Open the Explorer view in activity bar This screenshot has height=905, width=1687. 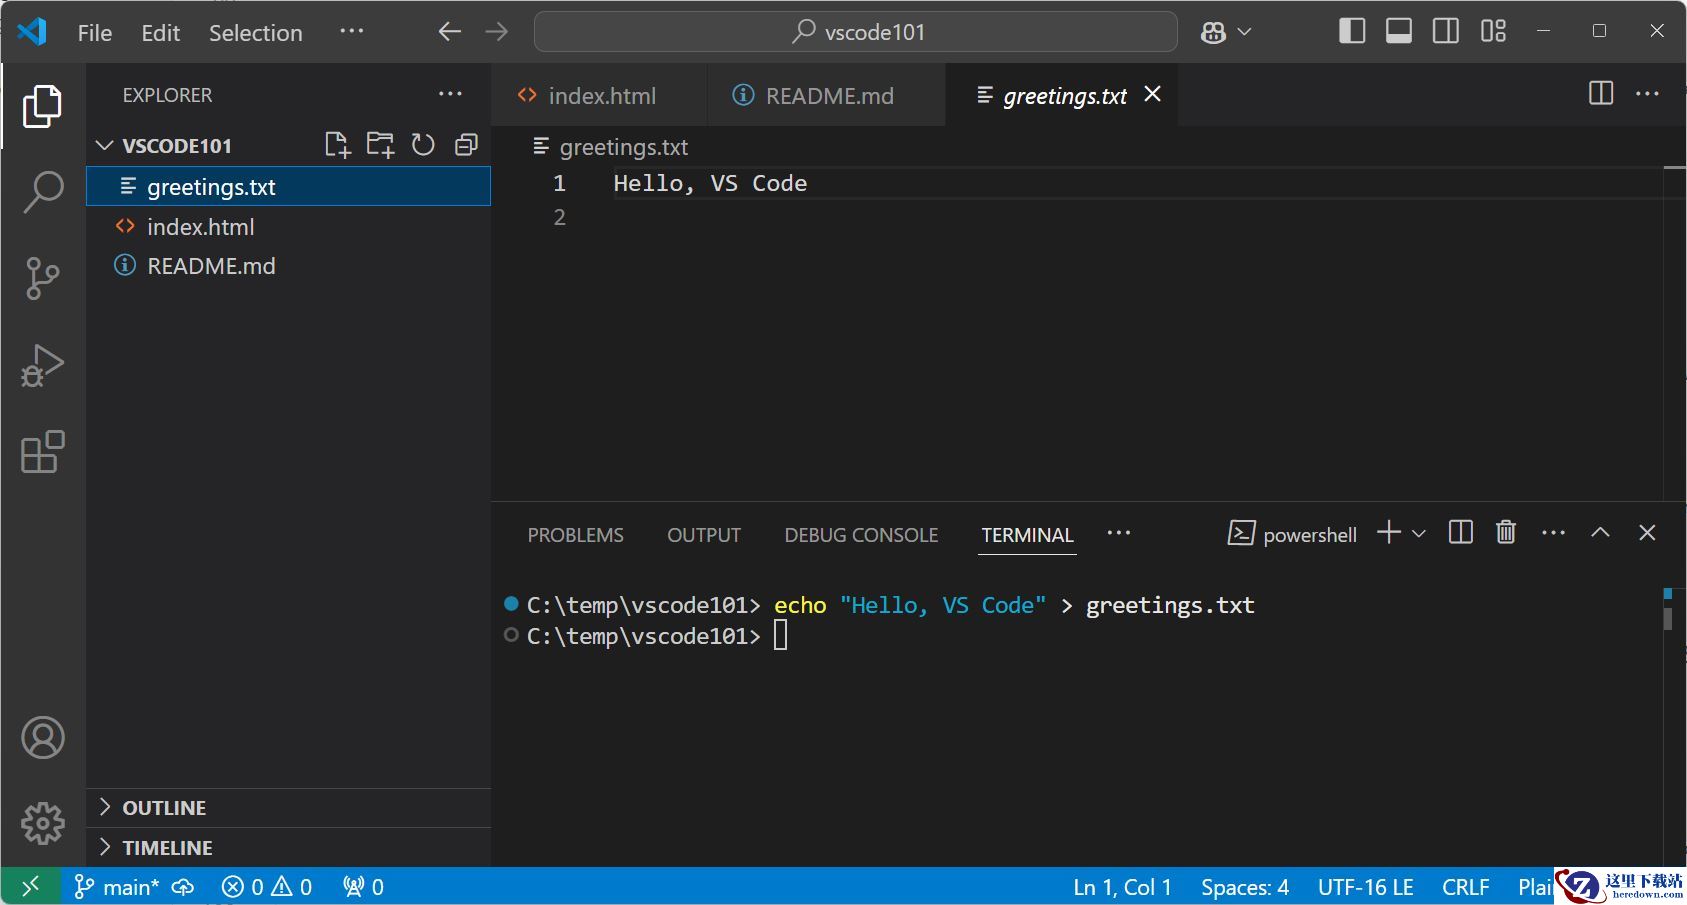42,106
